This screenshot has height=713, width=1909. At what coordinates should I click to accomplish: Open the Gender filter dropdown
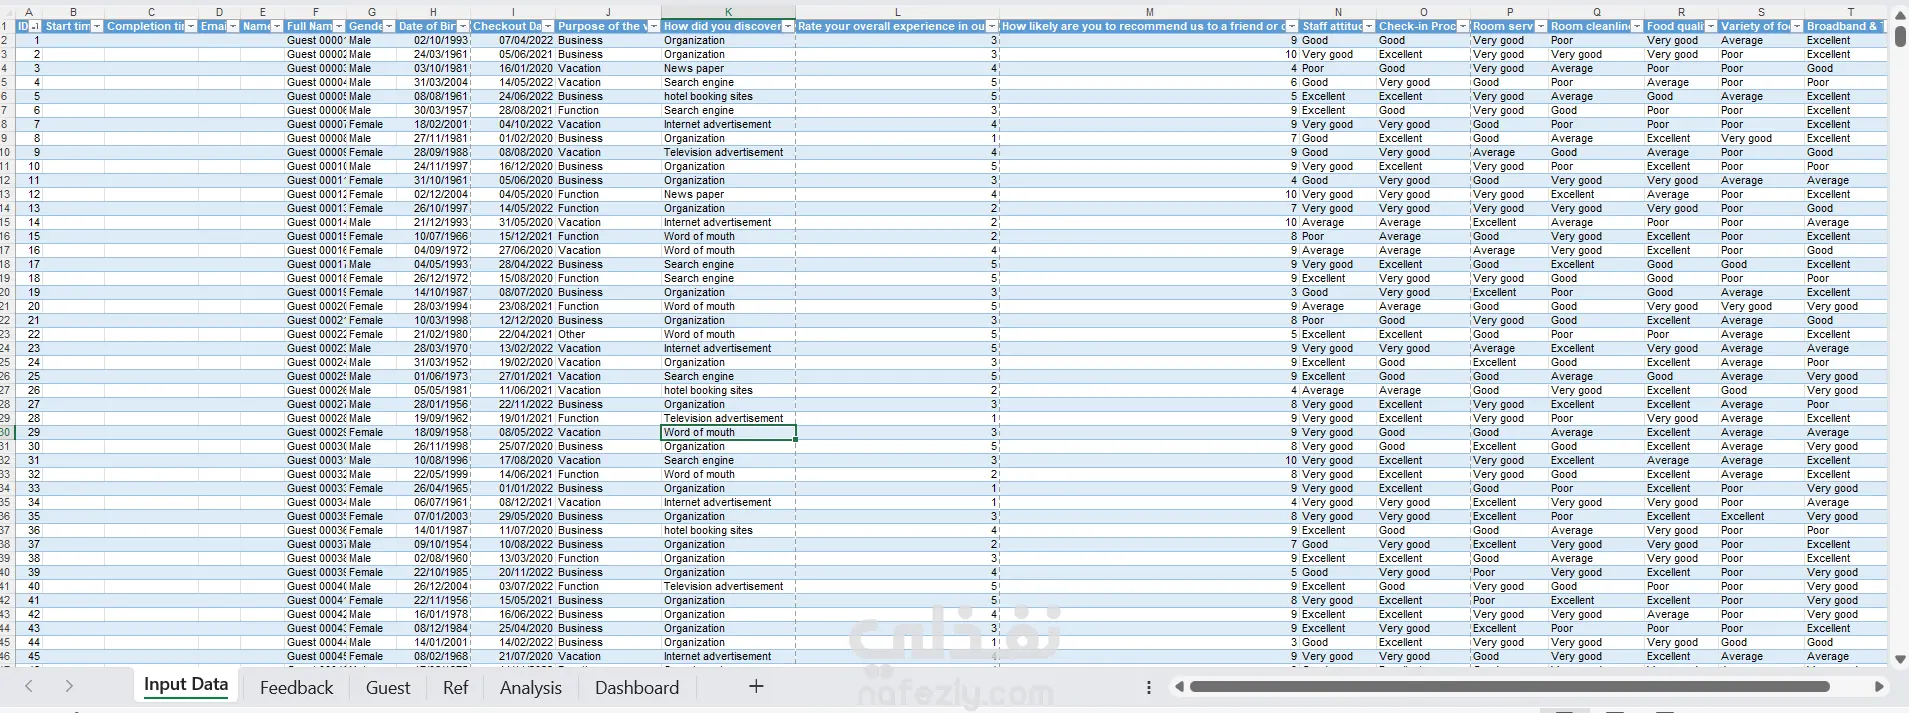pyautogui.click(x=389, y=26)
